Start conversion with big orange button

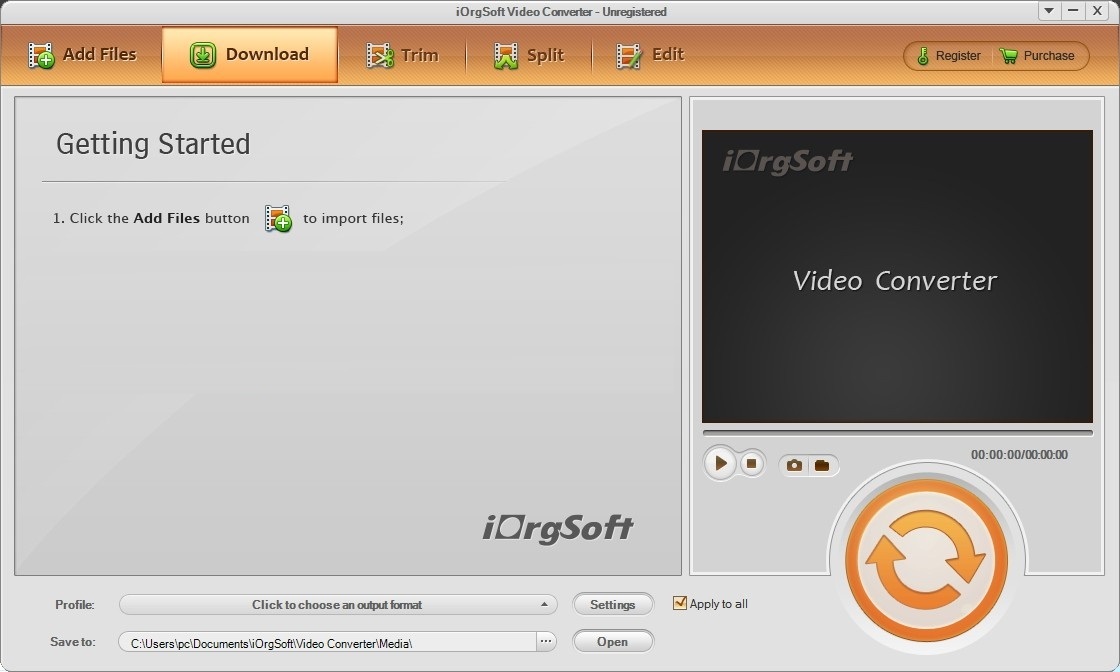(x=926, y=561)
